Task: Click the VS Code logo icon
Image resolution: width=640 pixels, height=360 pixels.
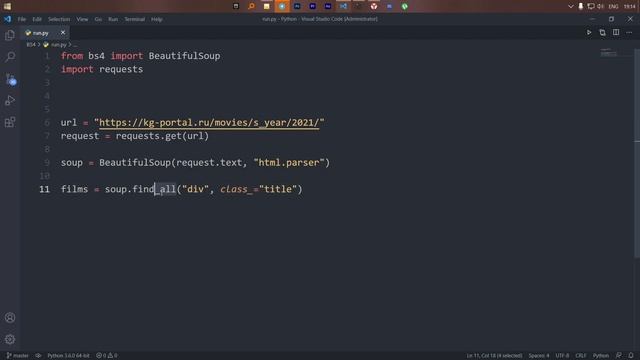Action: click(x=7, y=19)
